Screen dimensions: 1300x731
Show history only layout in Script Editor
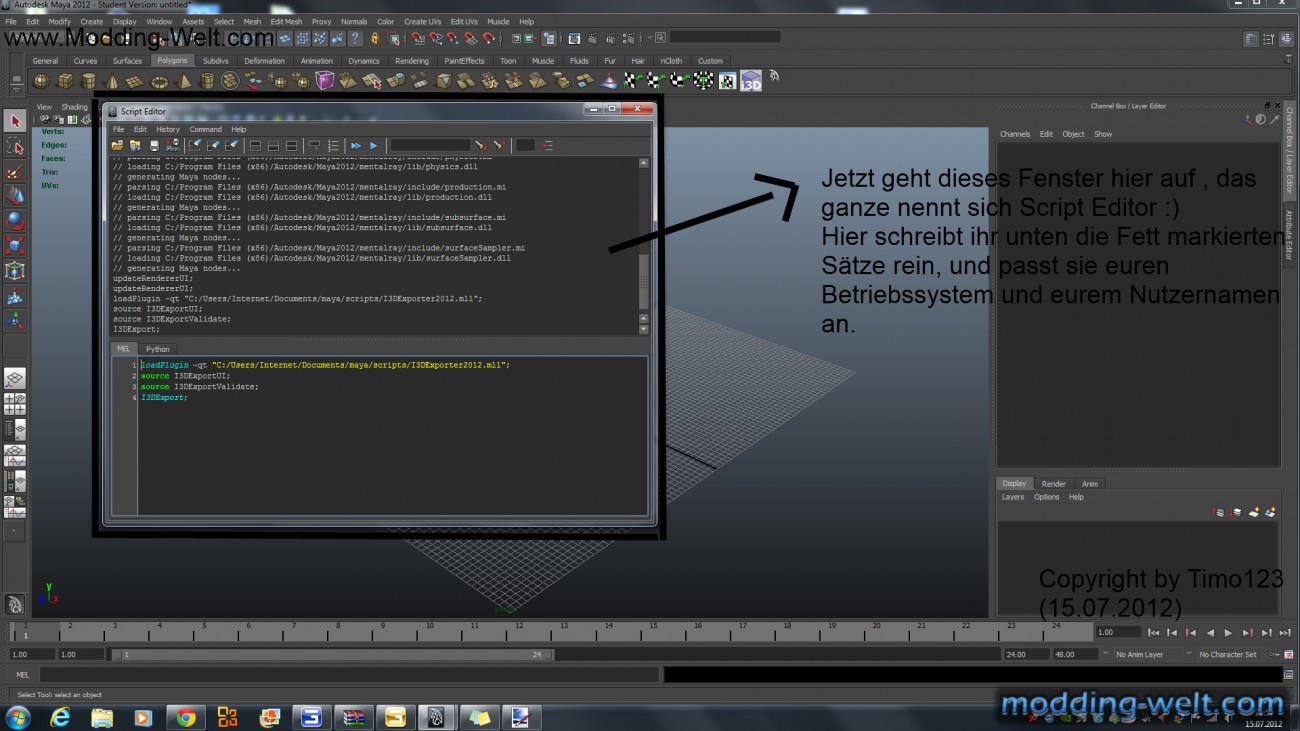(255, 146)
